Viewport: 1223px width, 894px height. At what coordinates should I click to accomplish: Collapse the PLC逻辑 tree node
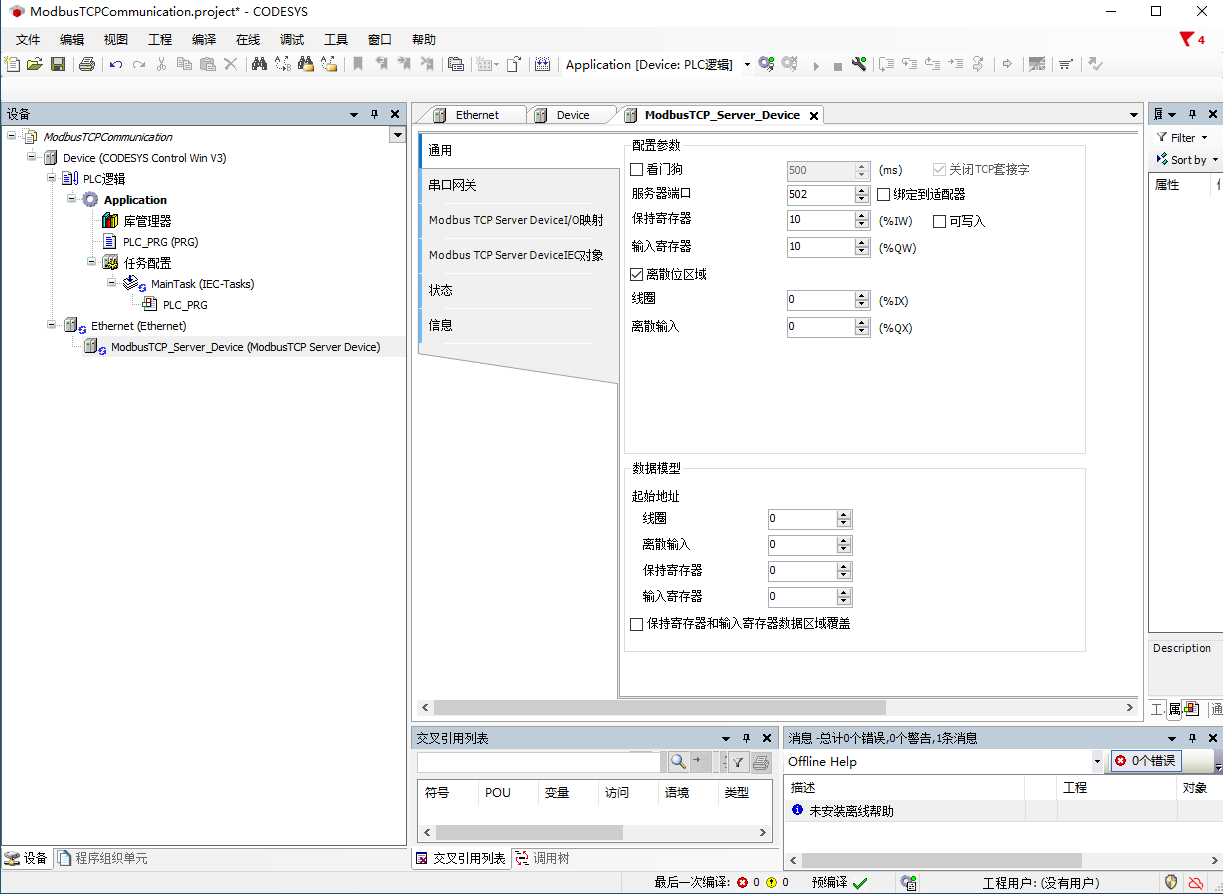[52, 178]
